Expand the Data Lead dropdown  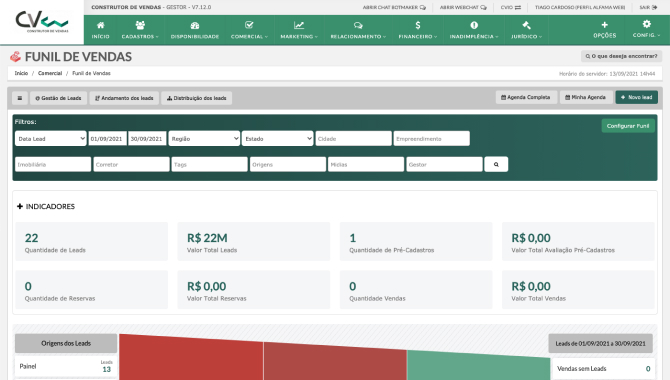pos(51,138)
